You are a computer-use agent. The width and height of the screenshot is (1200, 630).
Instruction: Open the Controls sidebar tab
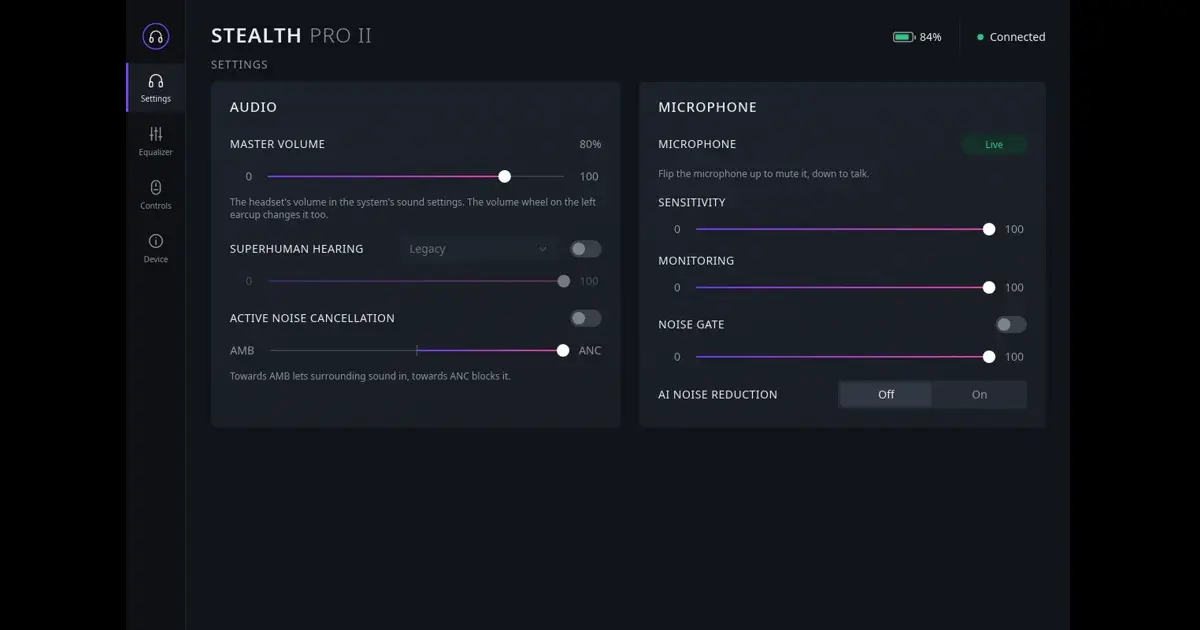click(x=156, y=195)
